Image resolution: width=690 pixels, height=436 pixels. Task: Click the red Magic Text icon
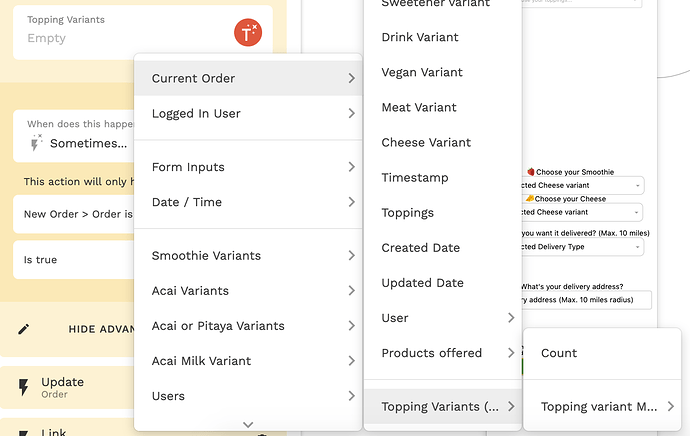(248, 33)
